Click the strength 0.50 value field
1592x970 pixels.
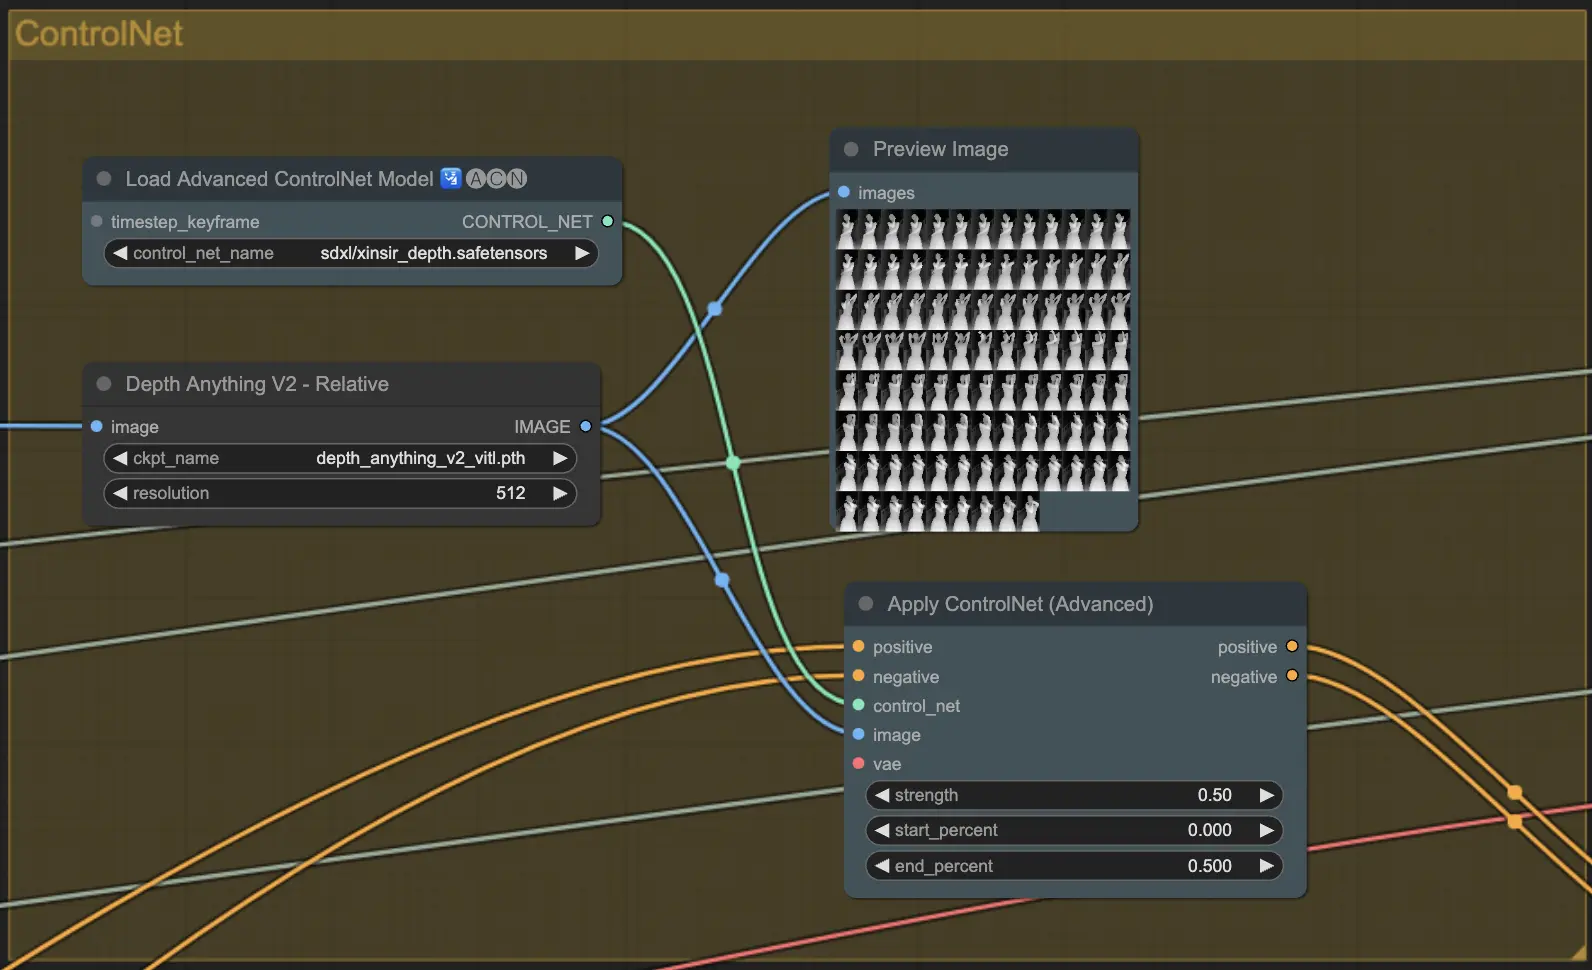tap(1074, 795)
